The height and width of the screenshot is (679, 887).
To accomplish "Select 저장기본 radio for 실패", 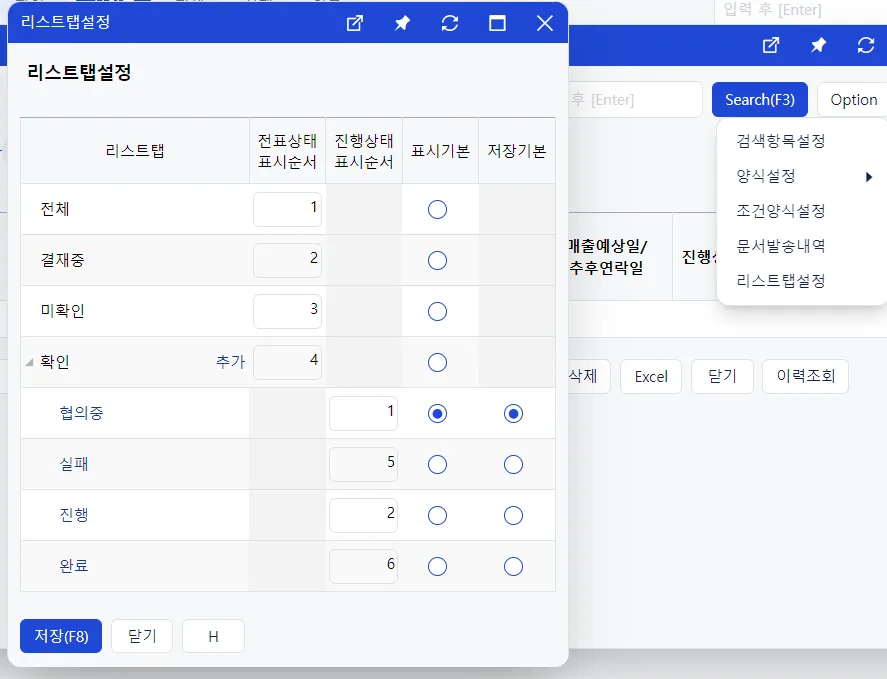I will 513,465.
